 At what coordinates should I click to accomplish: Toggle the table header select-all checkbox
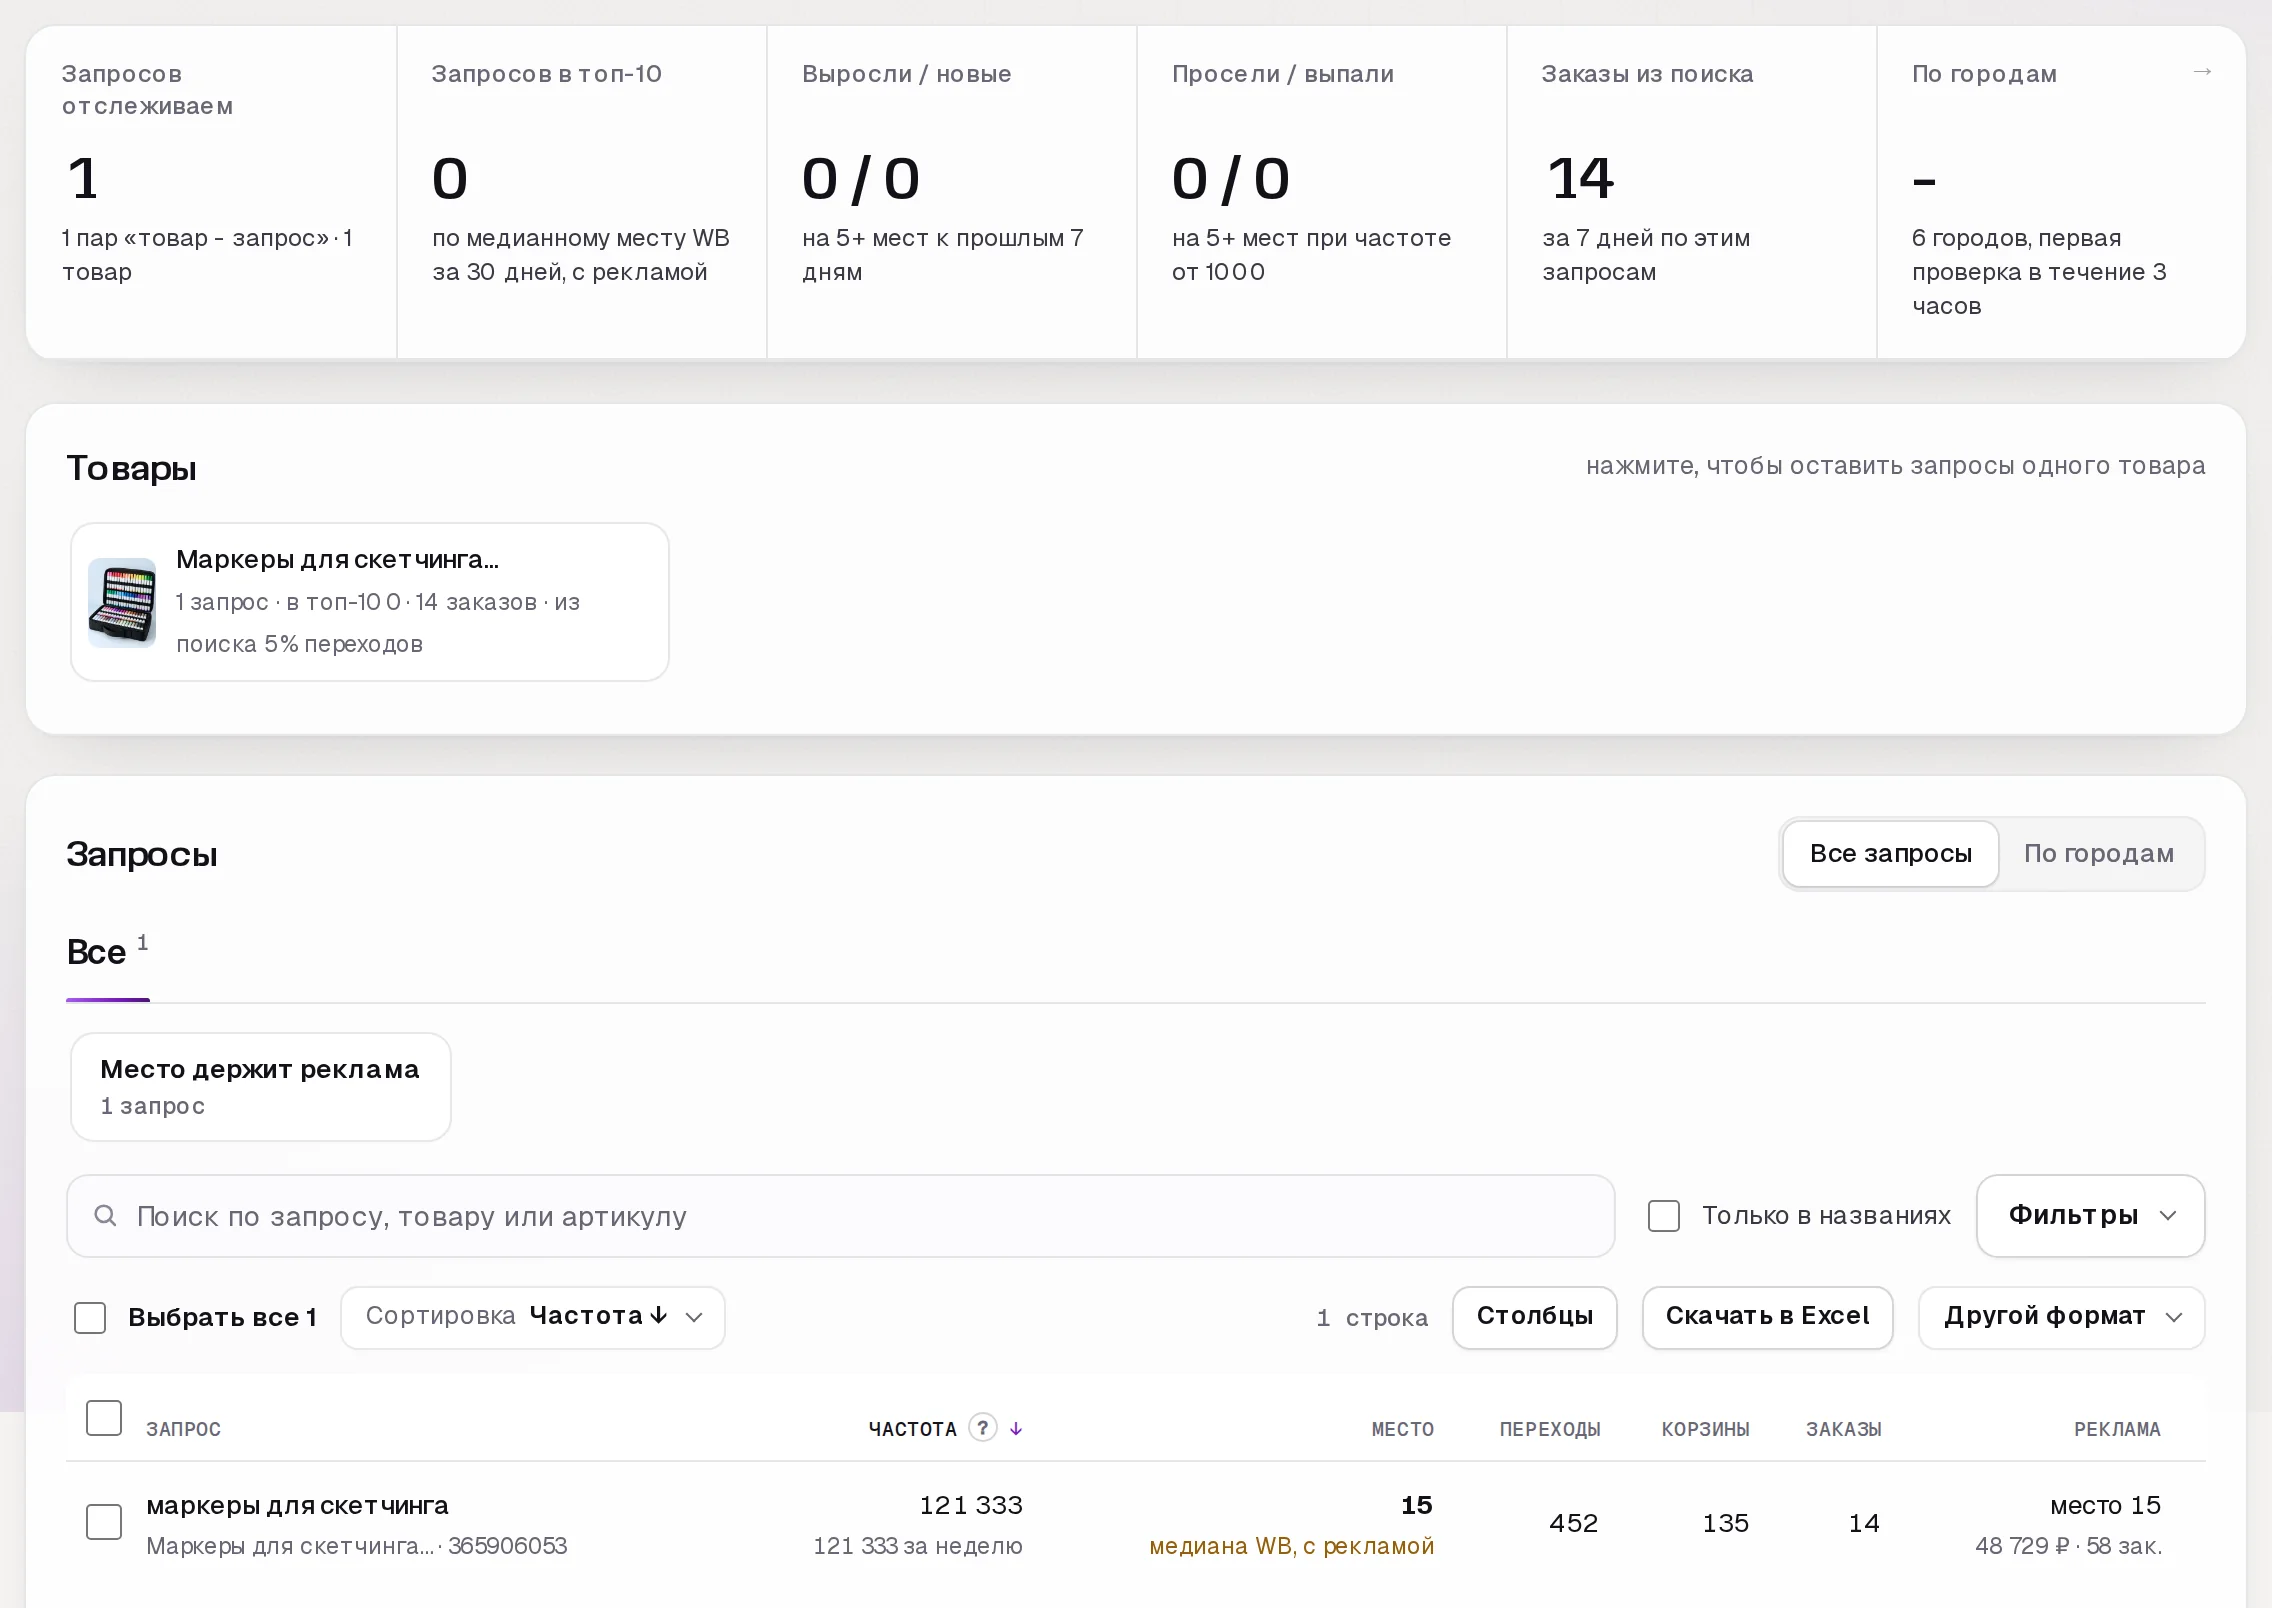104,1418
